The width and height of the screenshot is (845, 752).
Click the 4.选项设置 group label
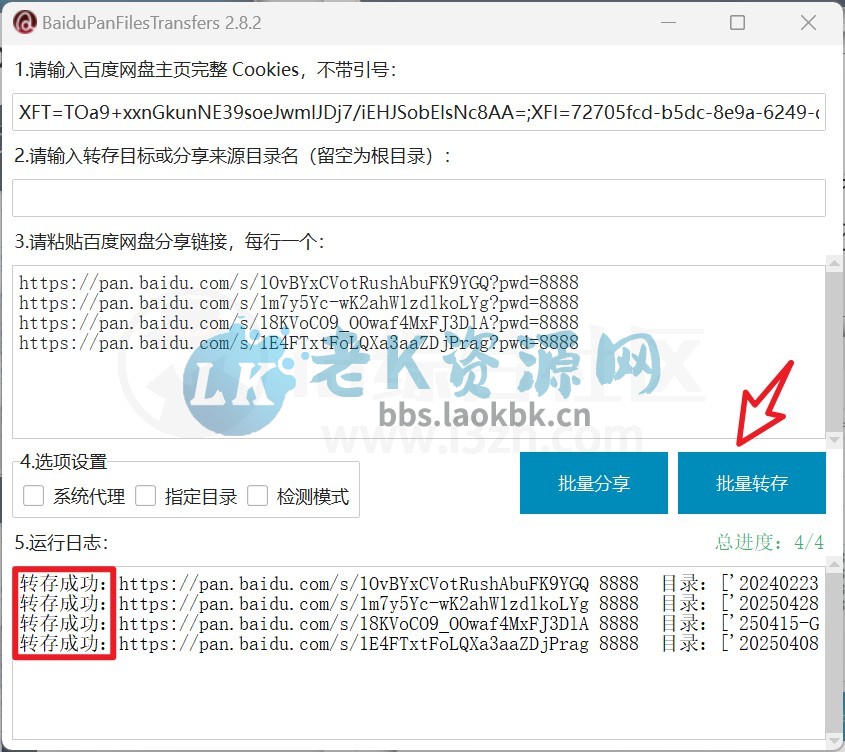(64, 462)
